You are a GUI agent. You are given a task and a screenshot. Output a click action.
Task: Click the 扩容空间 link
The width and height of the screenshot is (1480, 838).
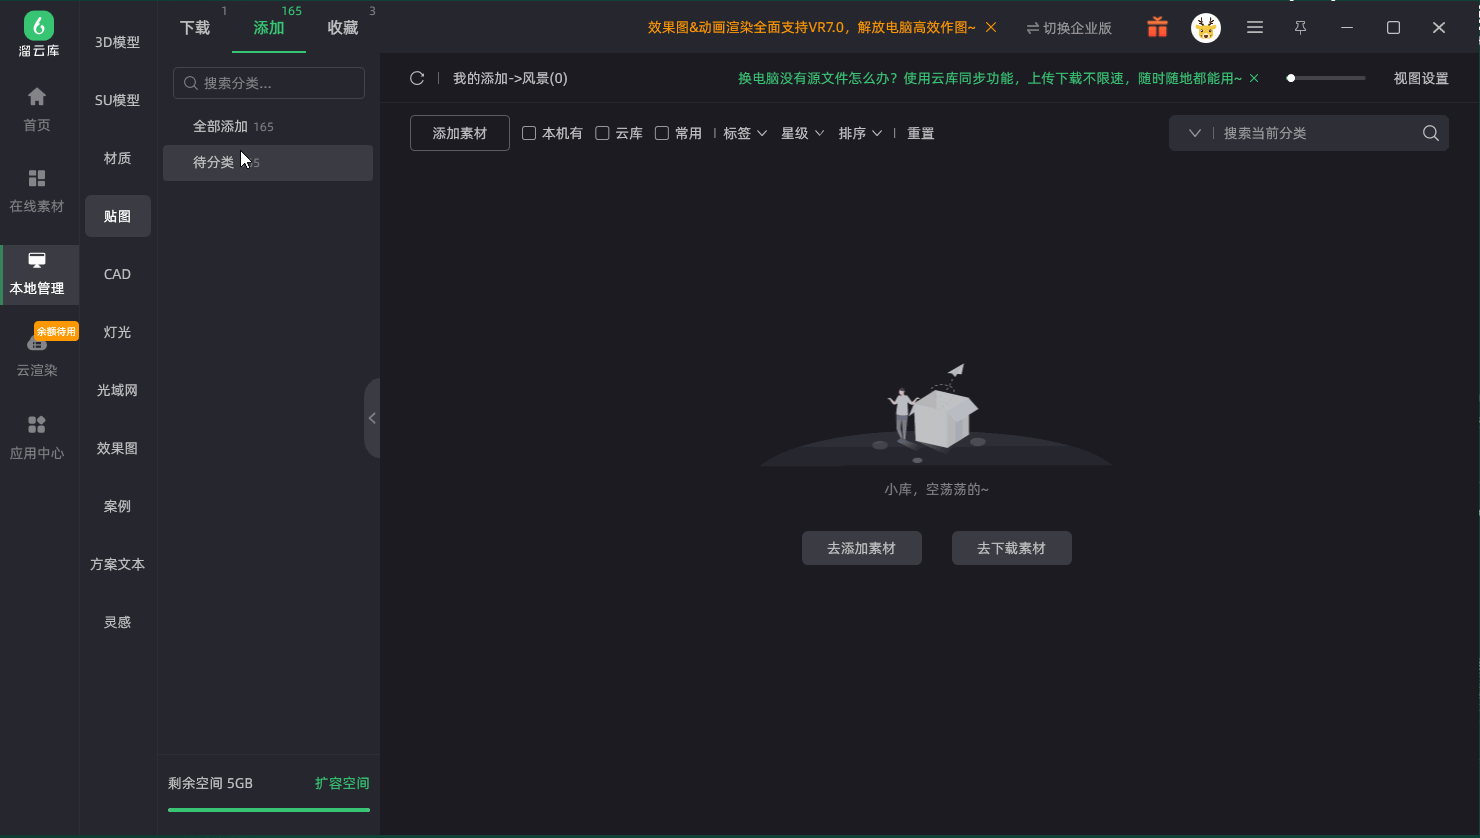342,783
